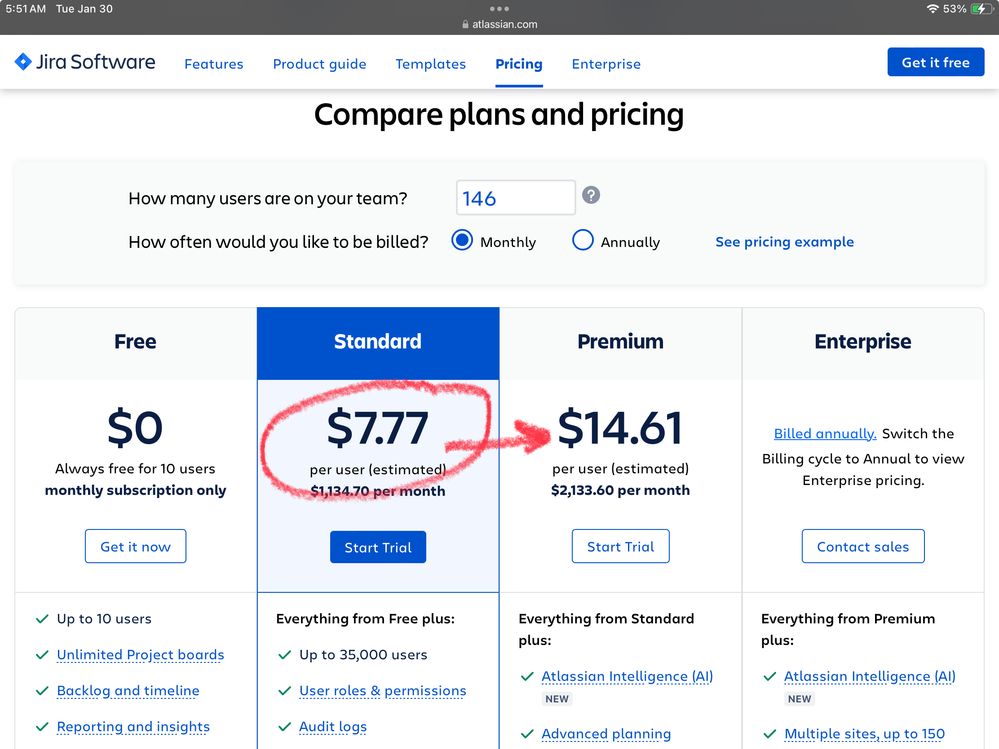Open See pricing example link

pos(784,242)
